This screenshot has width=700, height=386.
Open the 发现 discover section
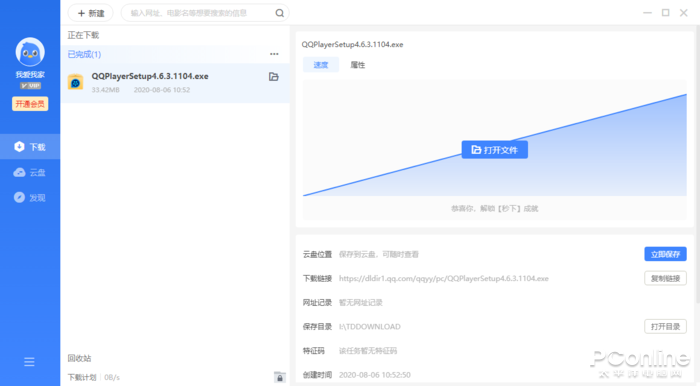(x=30, y=197)
